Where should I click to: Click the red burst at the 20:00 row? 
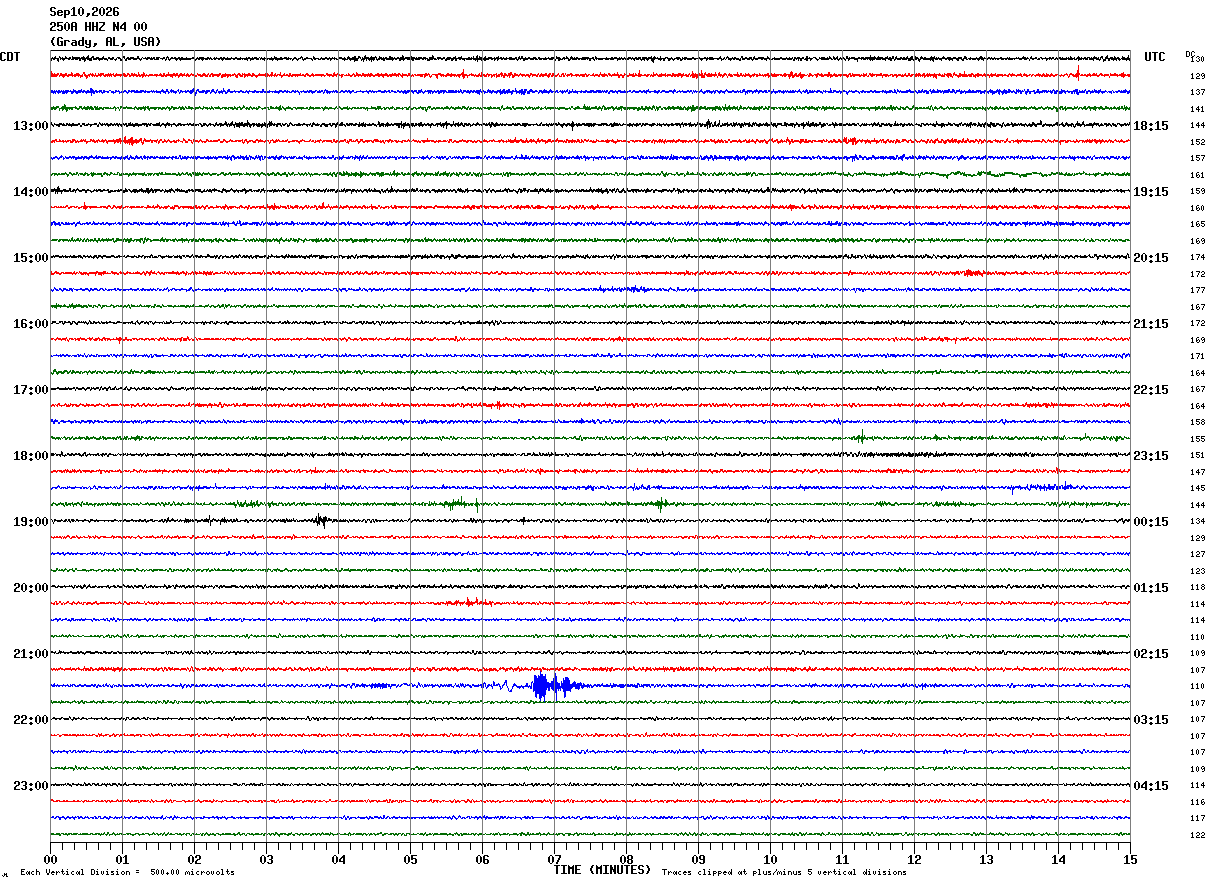pos(465,602)
